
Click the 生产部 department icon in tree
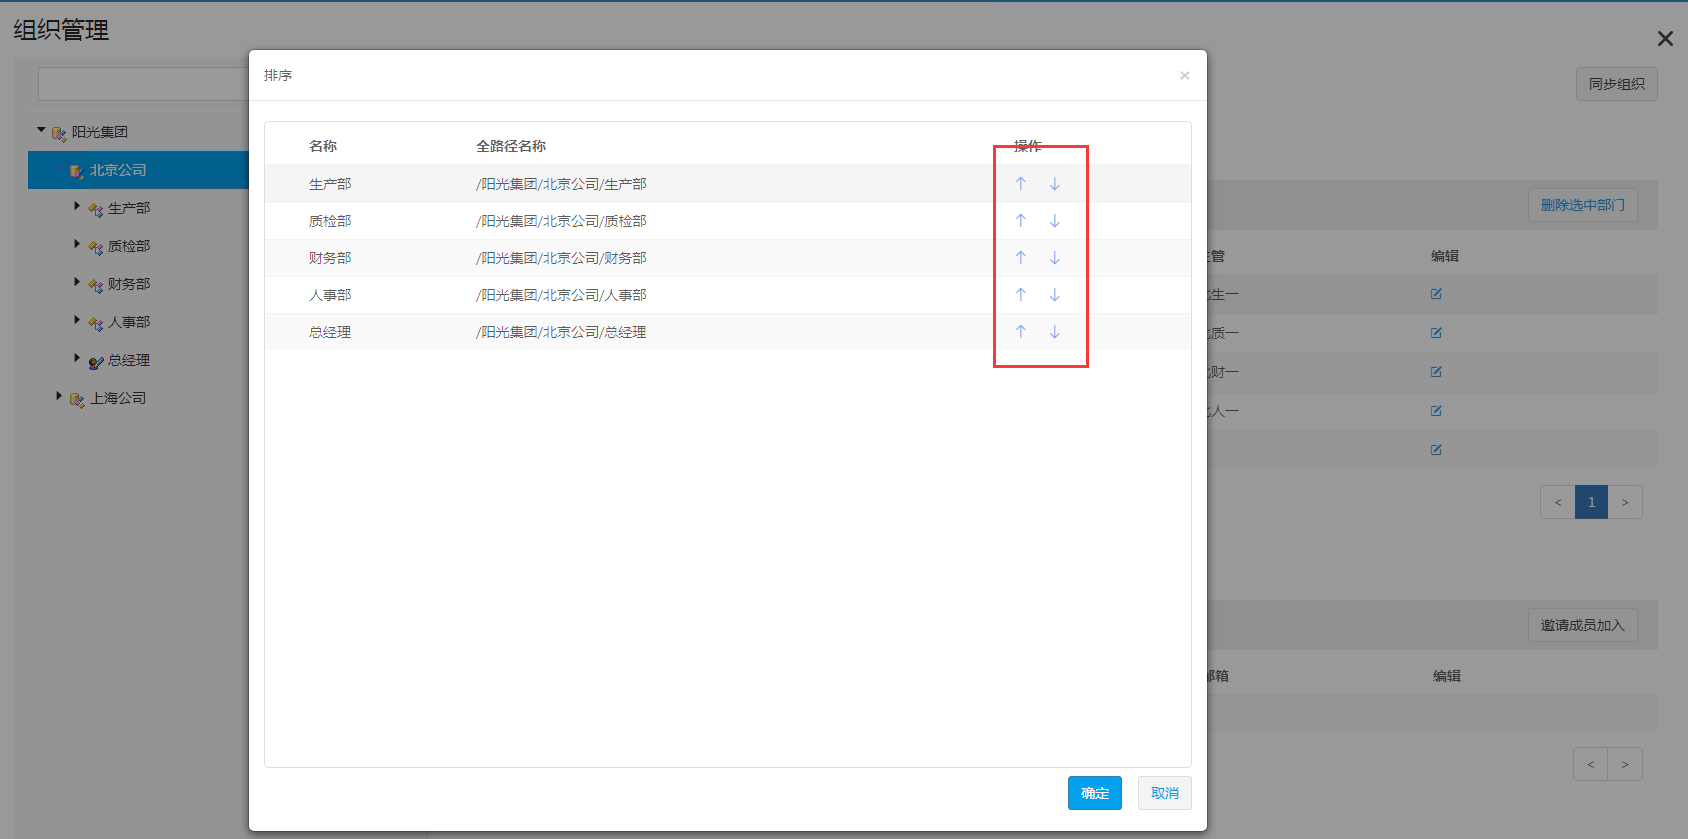(x=96, y=210)
